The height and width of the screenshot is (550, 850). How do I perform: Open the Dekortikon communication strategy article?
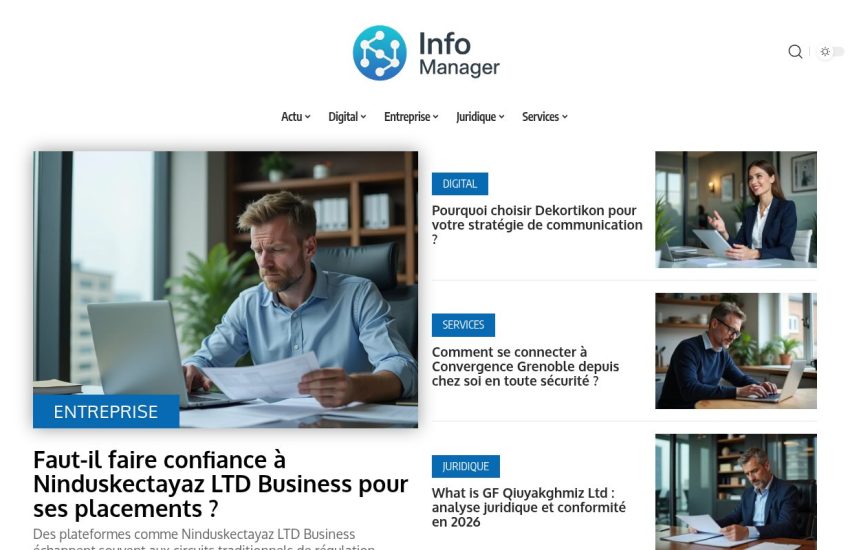pyautogui.click(x=537, y=224)
